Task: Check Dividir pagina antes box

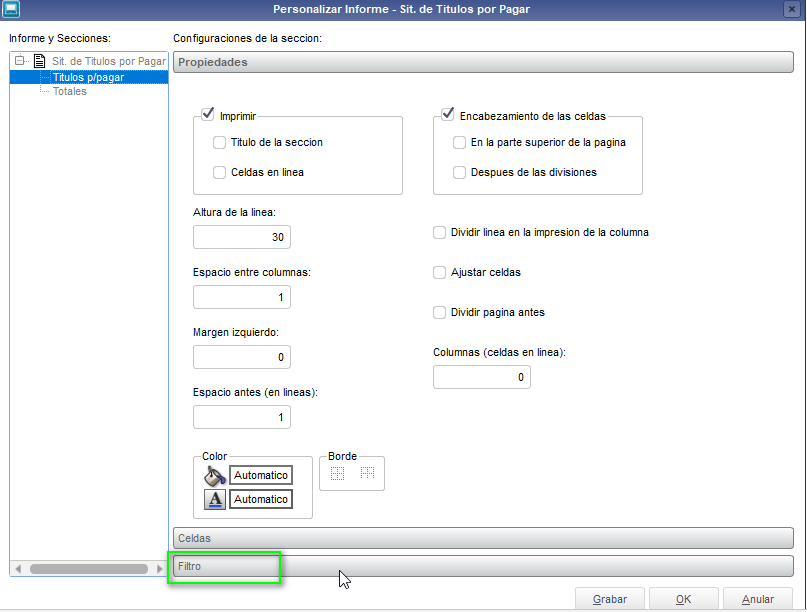Action: 439,312
